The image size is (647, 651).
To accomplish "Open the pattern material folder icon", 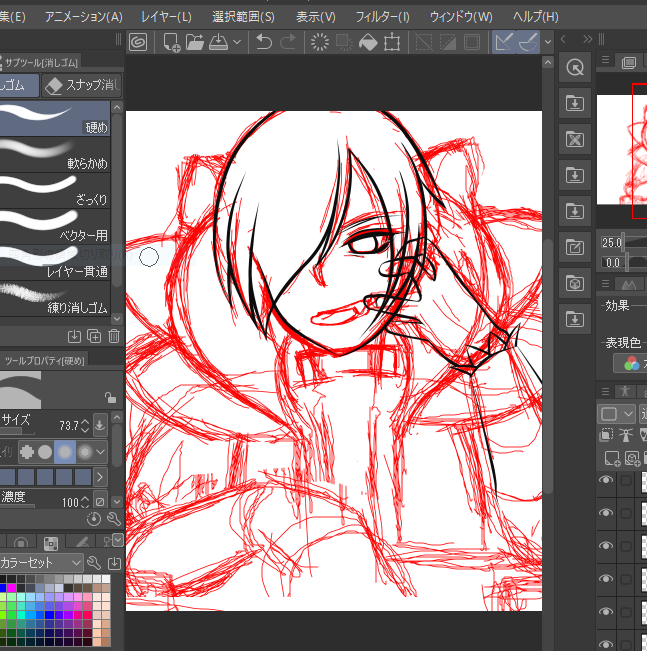I will tap(575, 140).
